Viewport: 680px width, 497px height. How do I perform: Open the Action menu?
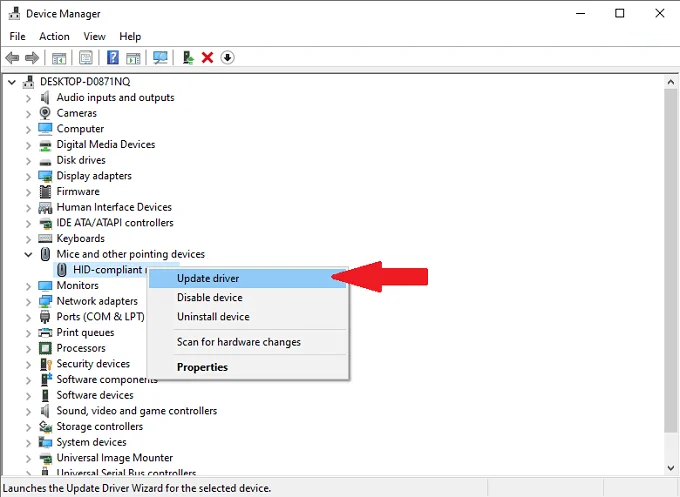[x=54, y=36]
